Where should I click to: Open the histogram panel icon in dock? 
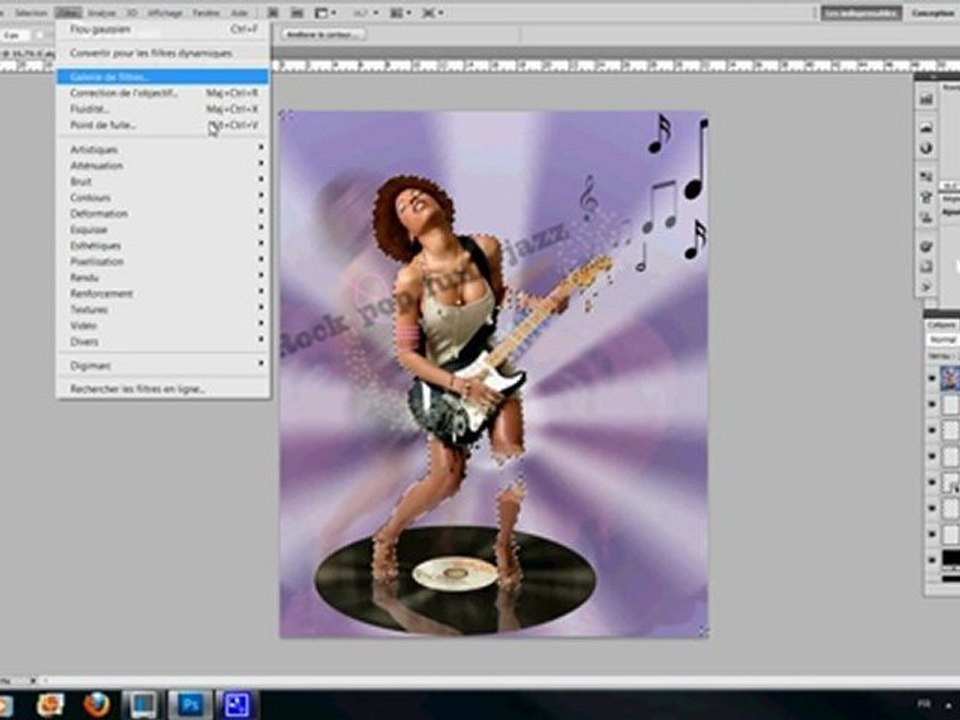tap(926, 99)
